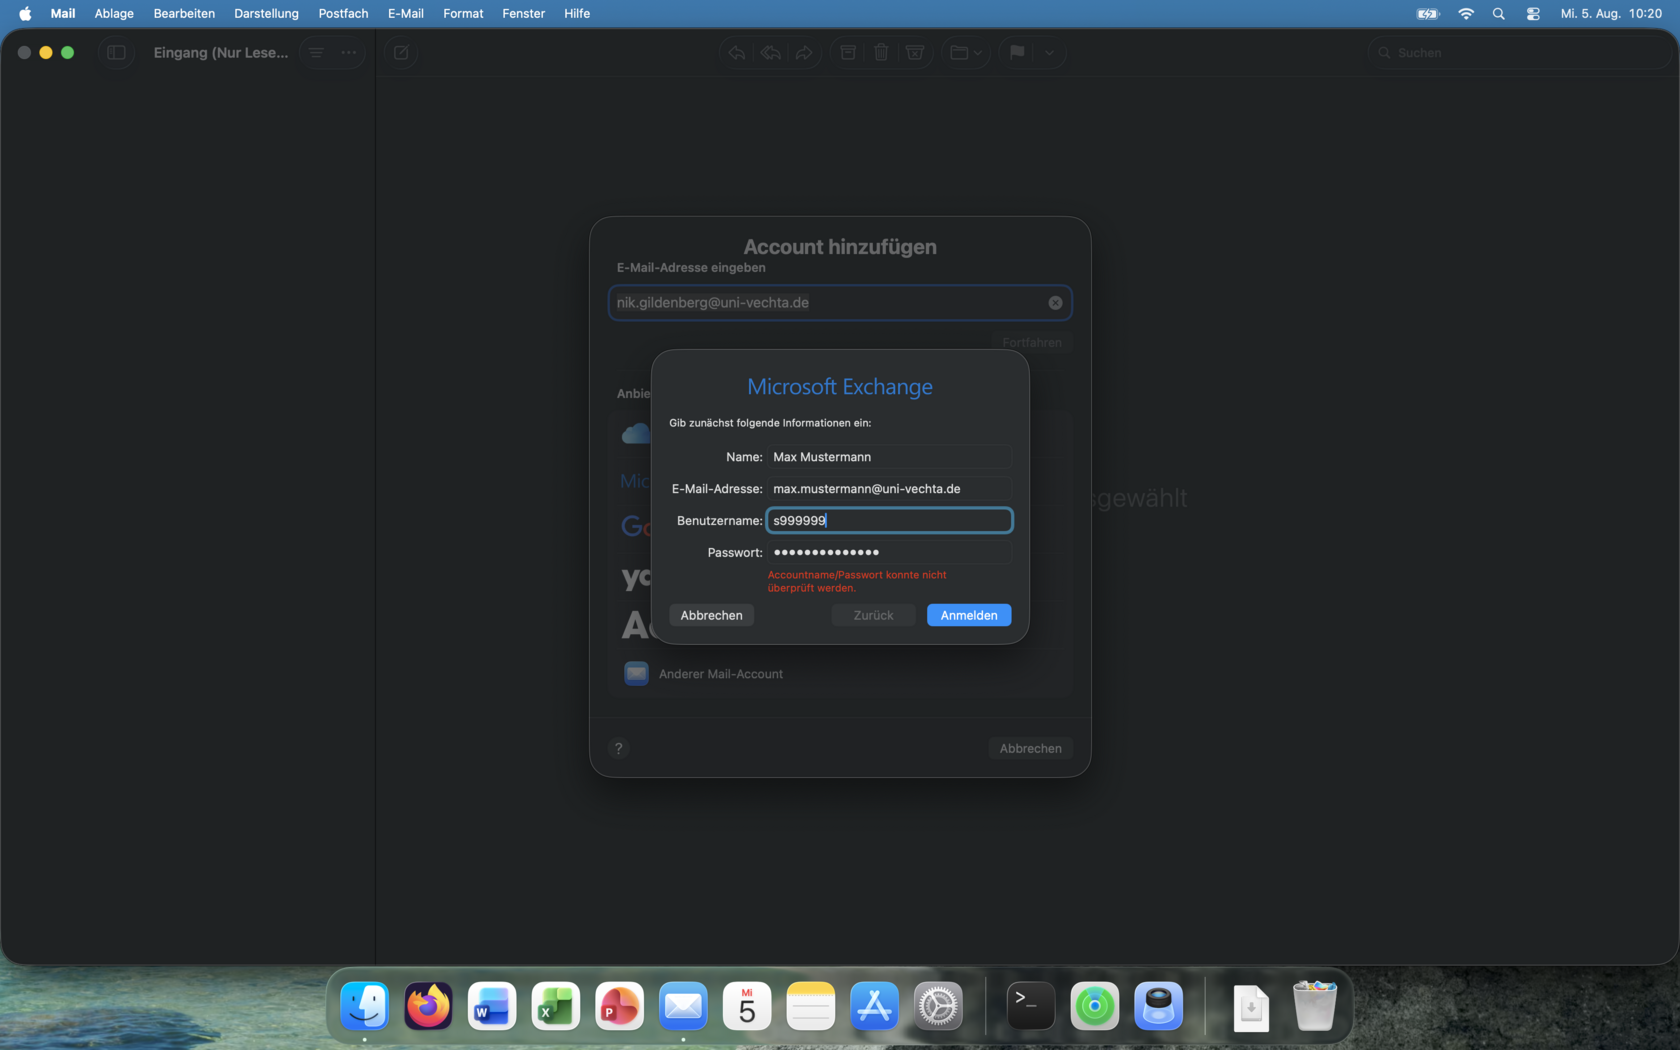This screenshot has width=1680, height=1050.
Task: Flag the message using the flag icon
Action: [1017, 53]
